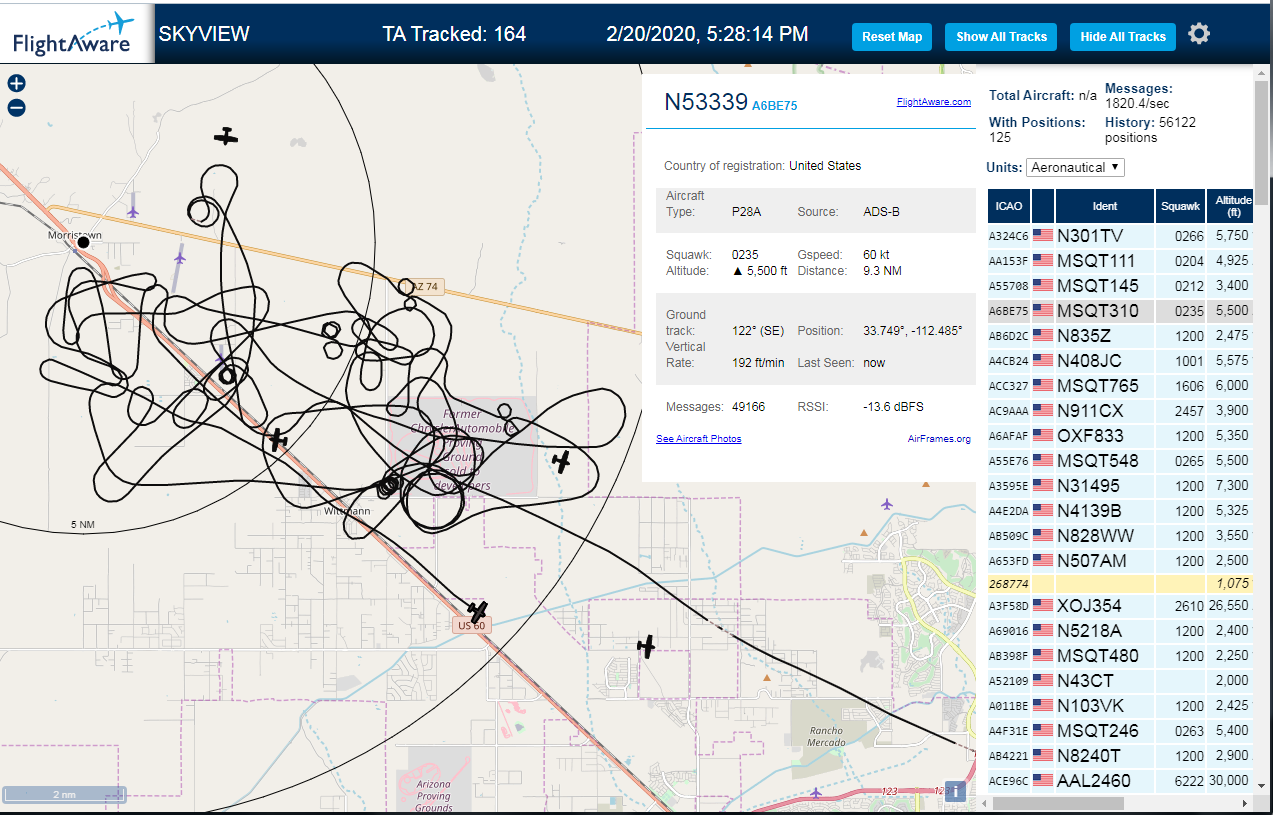Select the MSQT765 row
This screenshot has height=815, width=1273.
1120,386
